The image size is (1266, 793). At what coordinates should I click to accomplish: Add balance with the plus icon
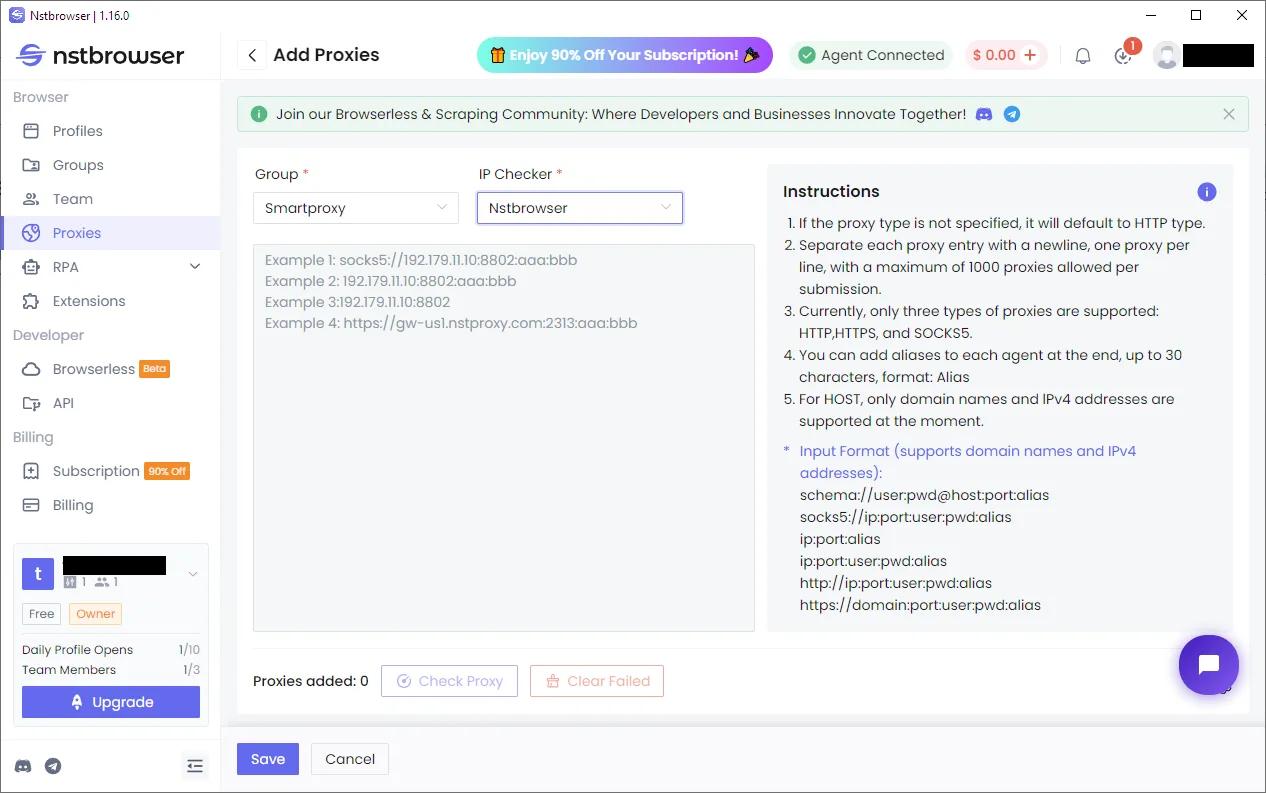[x=1030, y=55]
